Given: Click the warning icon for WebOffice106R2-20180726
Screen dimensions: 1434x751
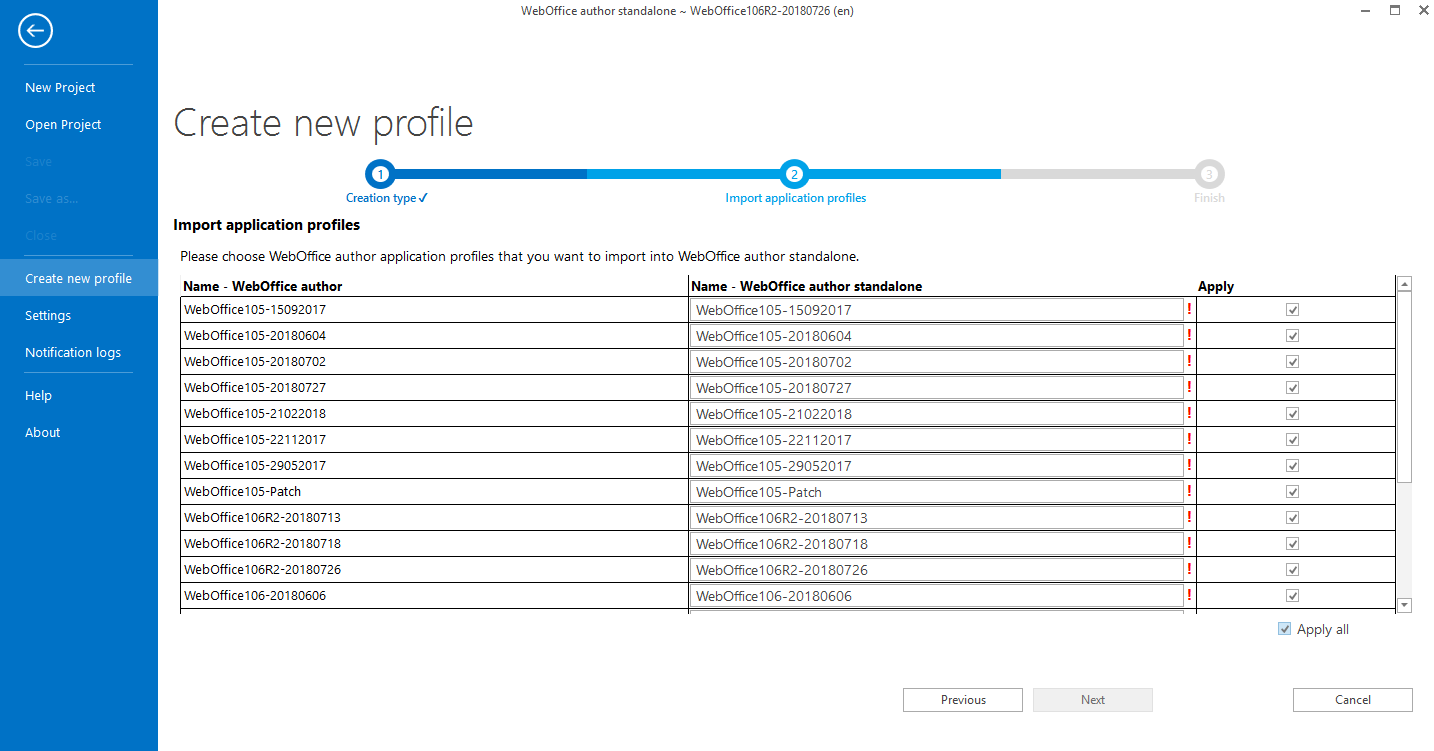Looking at the screenshot, I should tap(1189, 569).
